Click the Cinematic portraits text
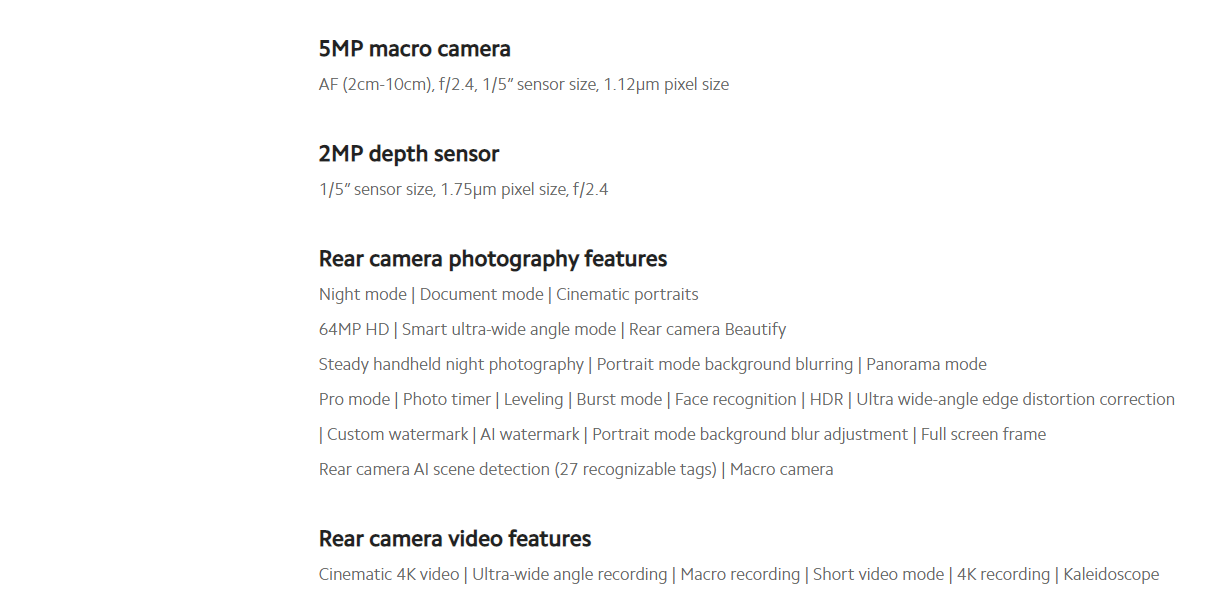This screenshot has width=1208, height=593. (627, 295)
